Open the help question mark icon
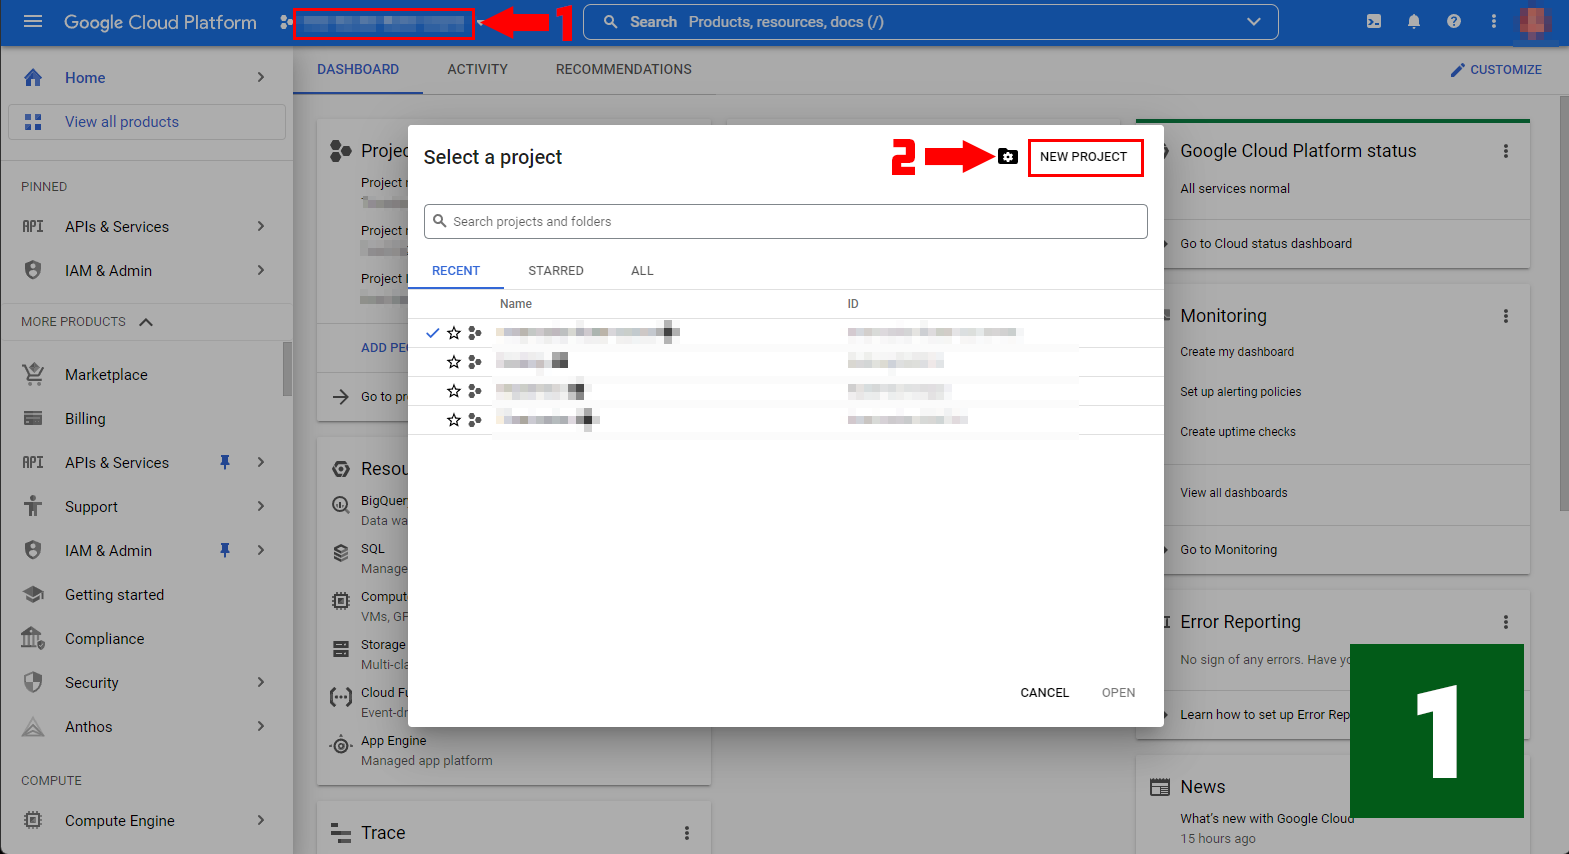 tap(1454, 21)
